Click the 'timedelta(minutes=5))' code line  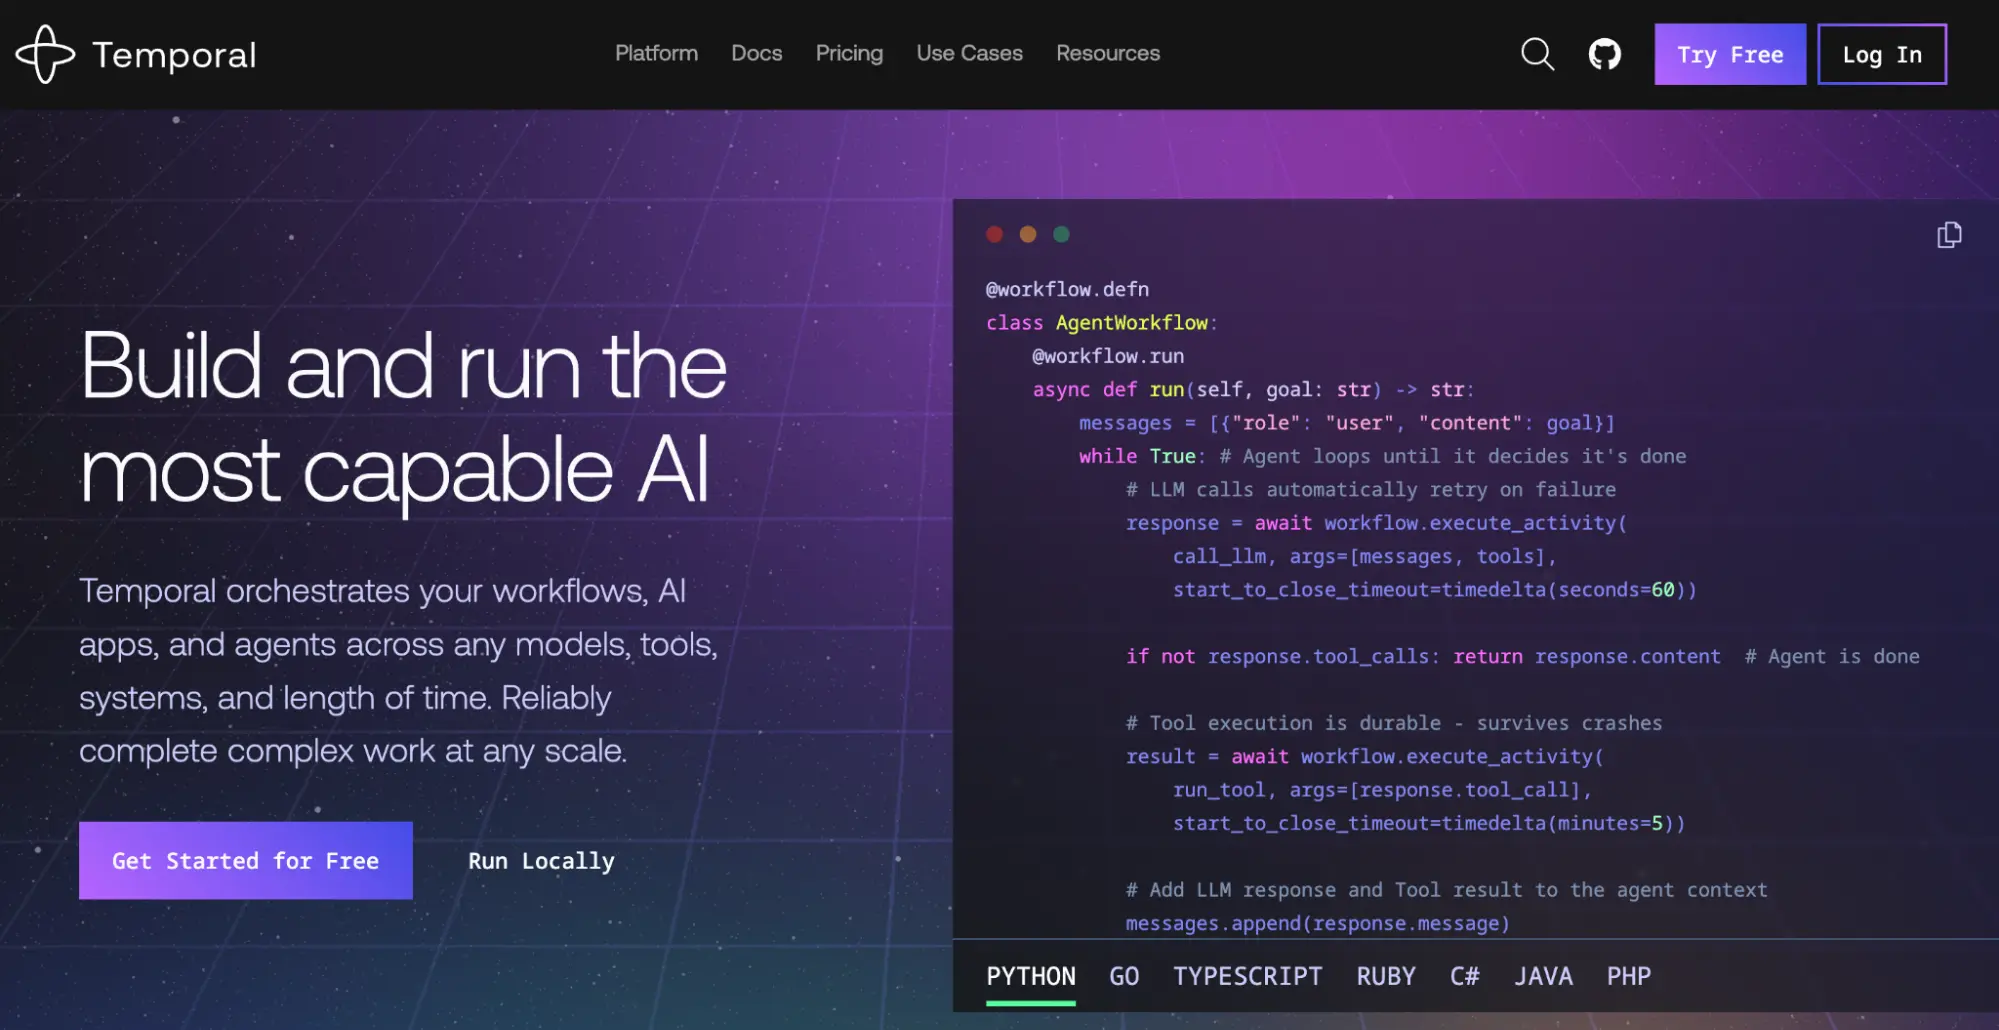1429,824
